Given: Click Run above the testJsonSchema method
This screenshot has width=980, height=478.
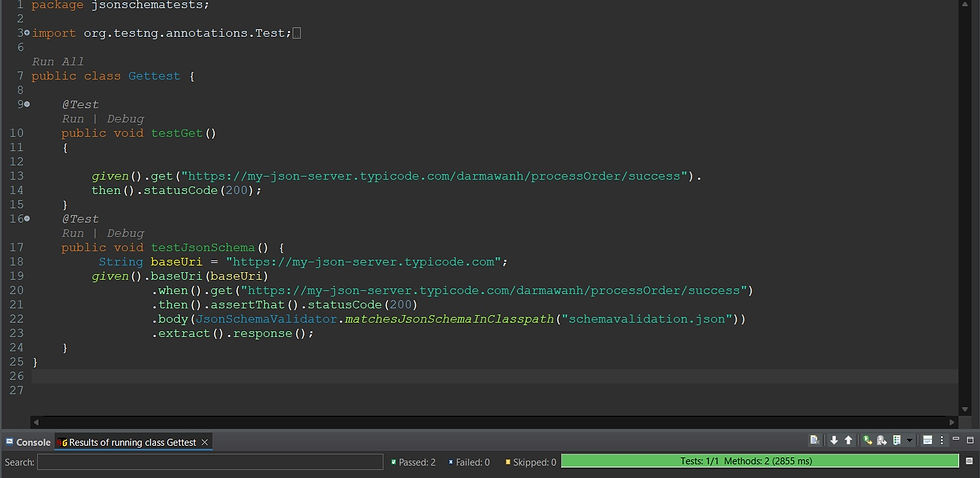Looking at the screenshot, I should 72,233.
